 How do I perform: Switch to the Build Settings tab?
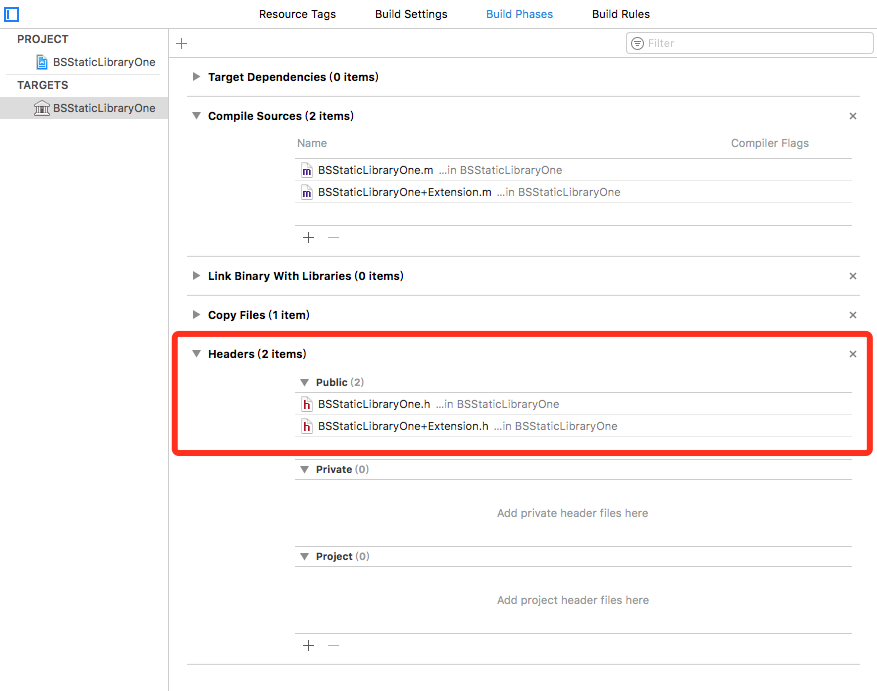[x=411, y=14]
